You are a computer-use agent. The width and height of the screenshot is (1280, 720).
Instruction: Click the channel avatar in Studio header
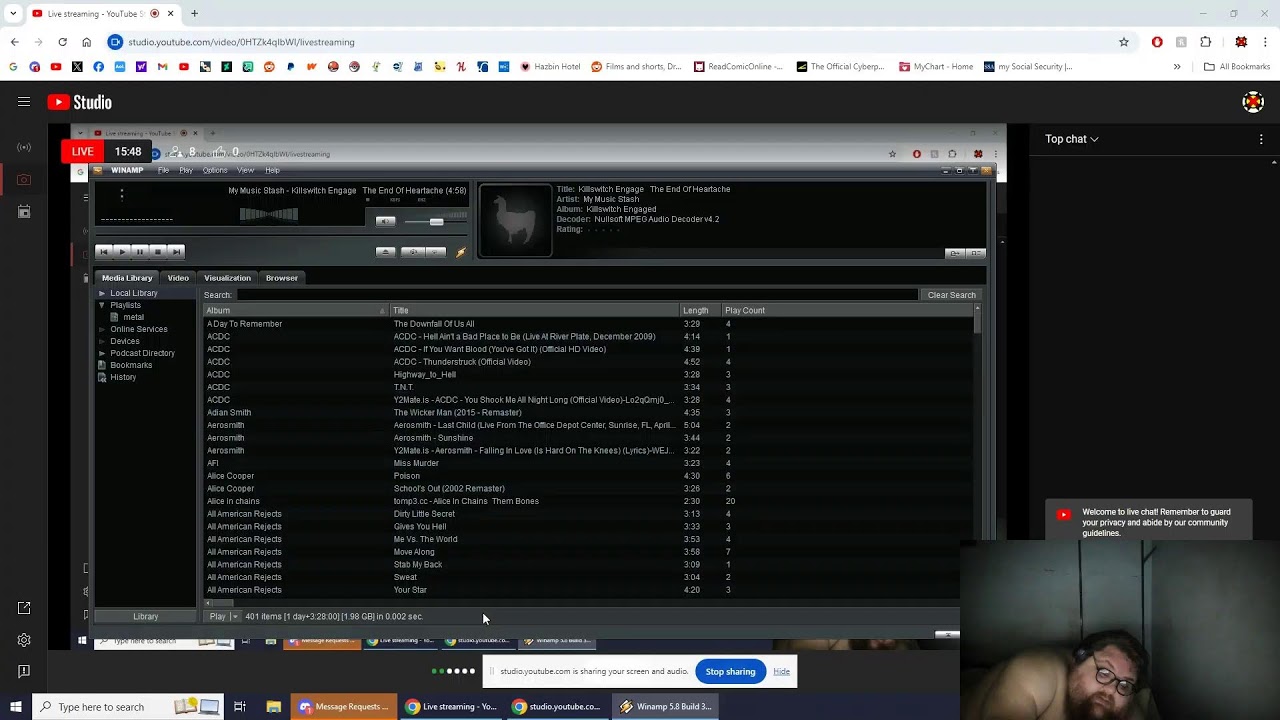coord(1253,102)
